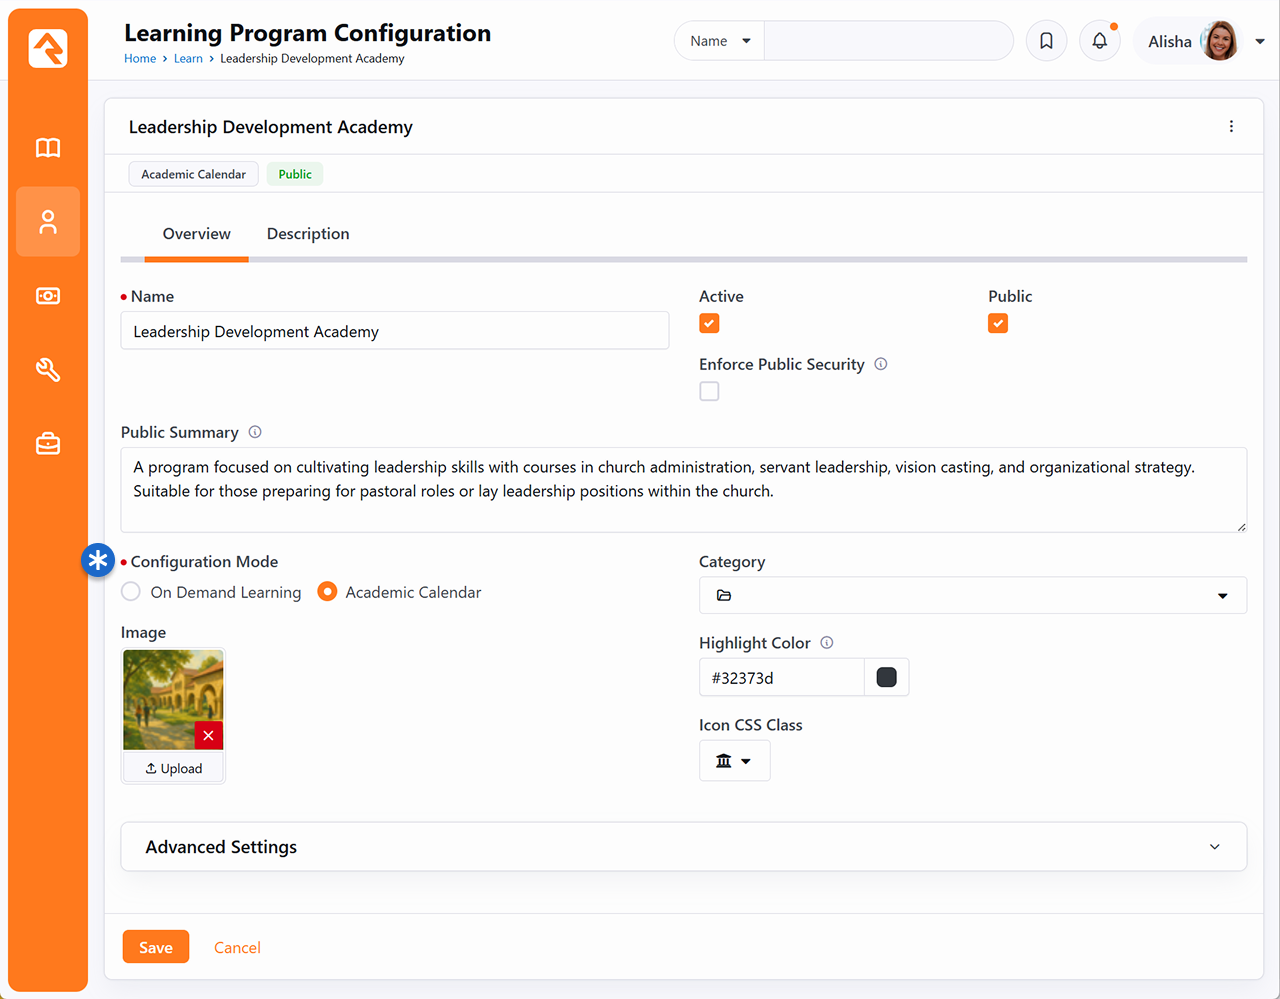Click the bookmark icon in header
This screenshot has width=1280, height=999.
(1046, 41)
